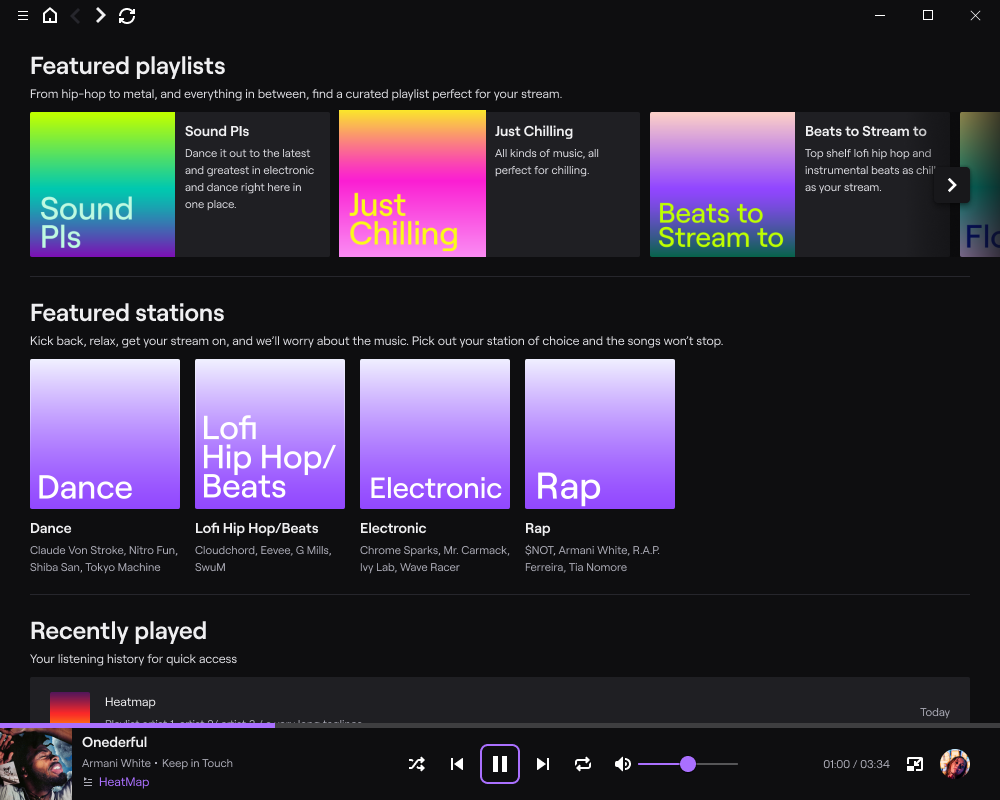Enable shuffle playback
The width and height of the screenshot is (1000, 800).
tap(416, 763)
